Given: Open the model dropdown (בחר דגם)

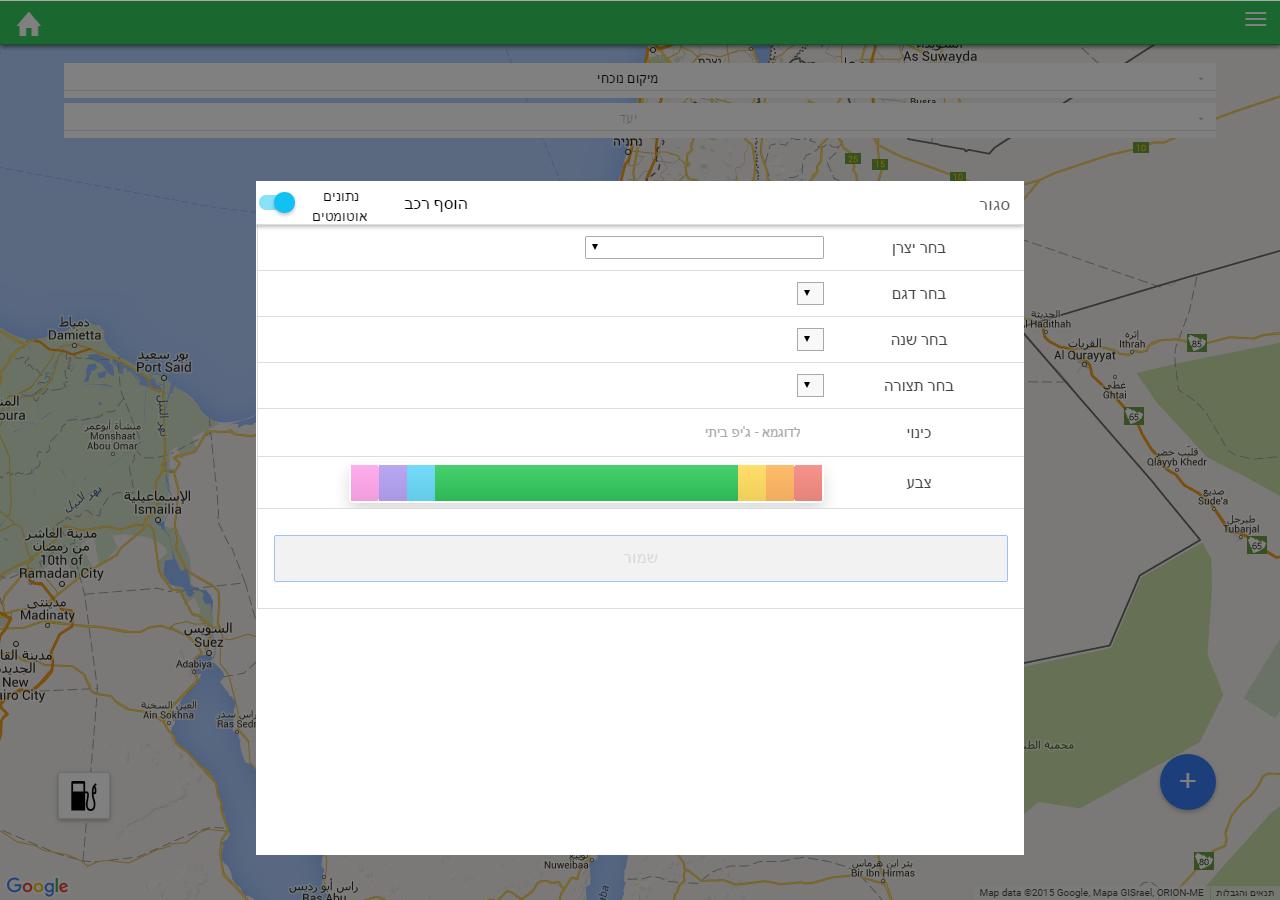Looking at the screenshot, I should pyautogui.click(x=810, y=293).
